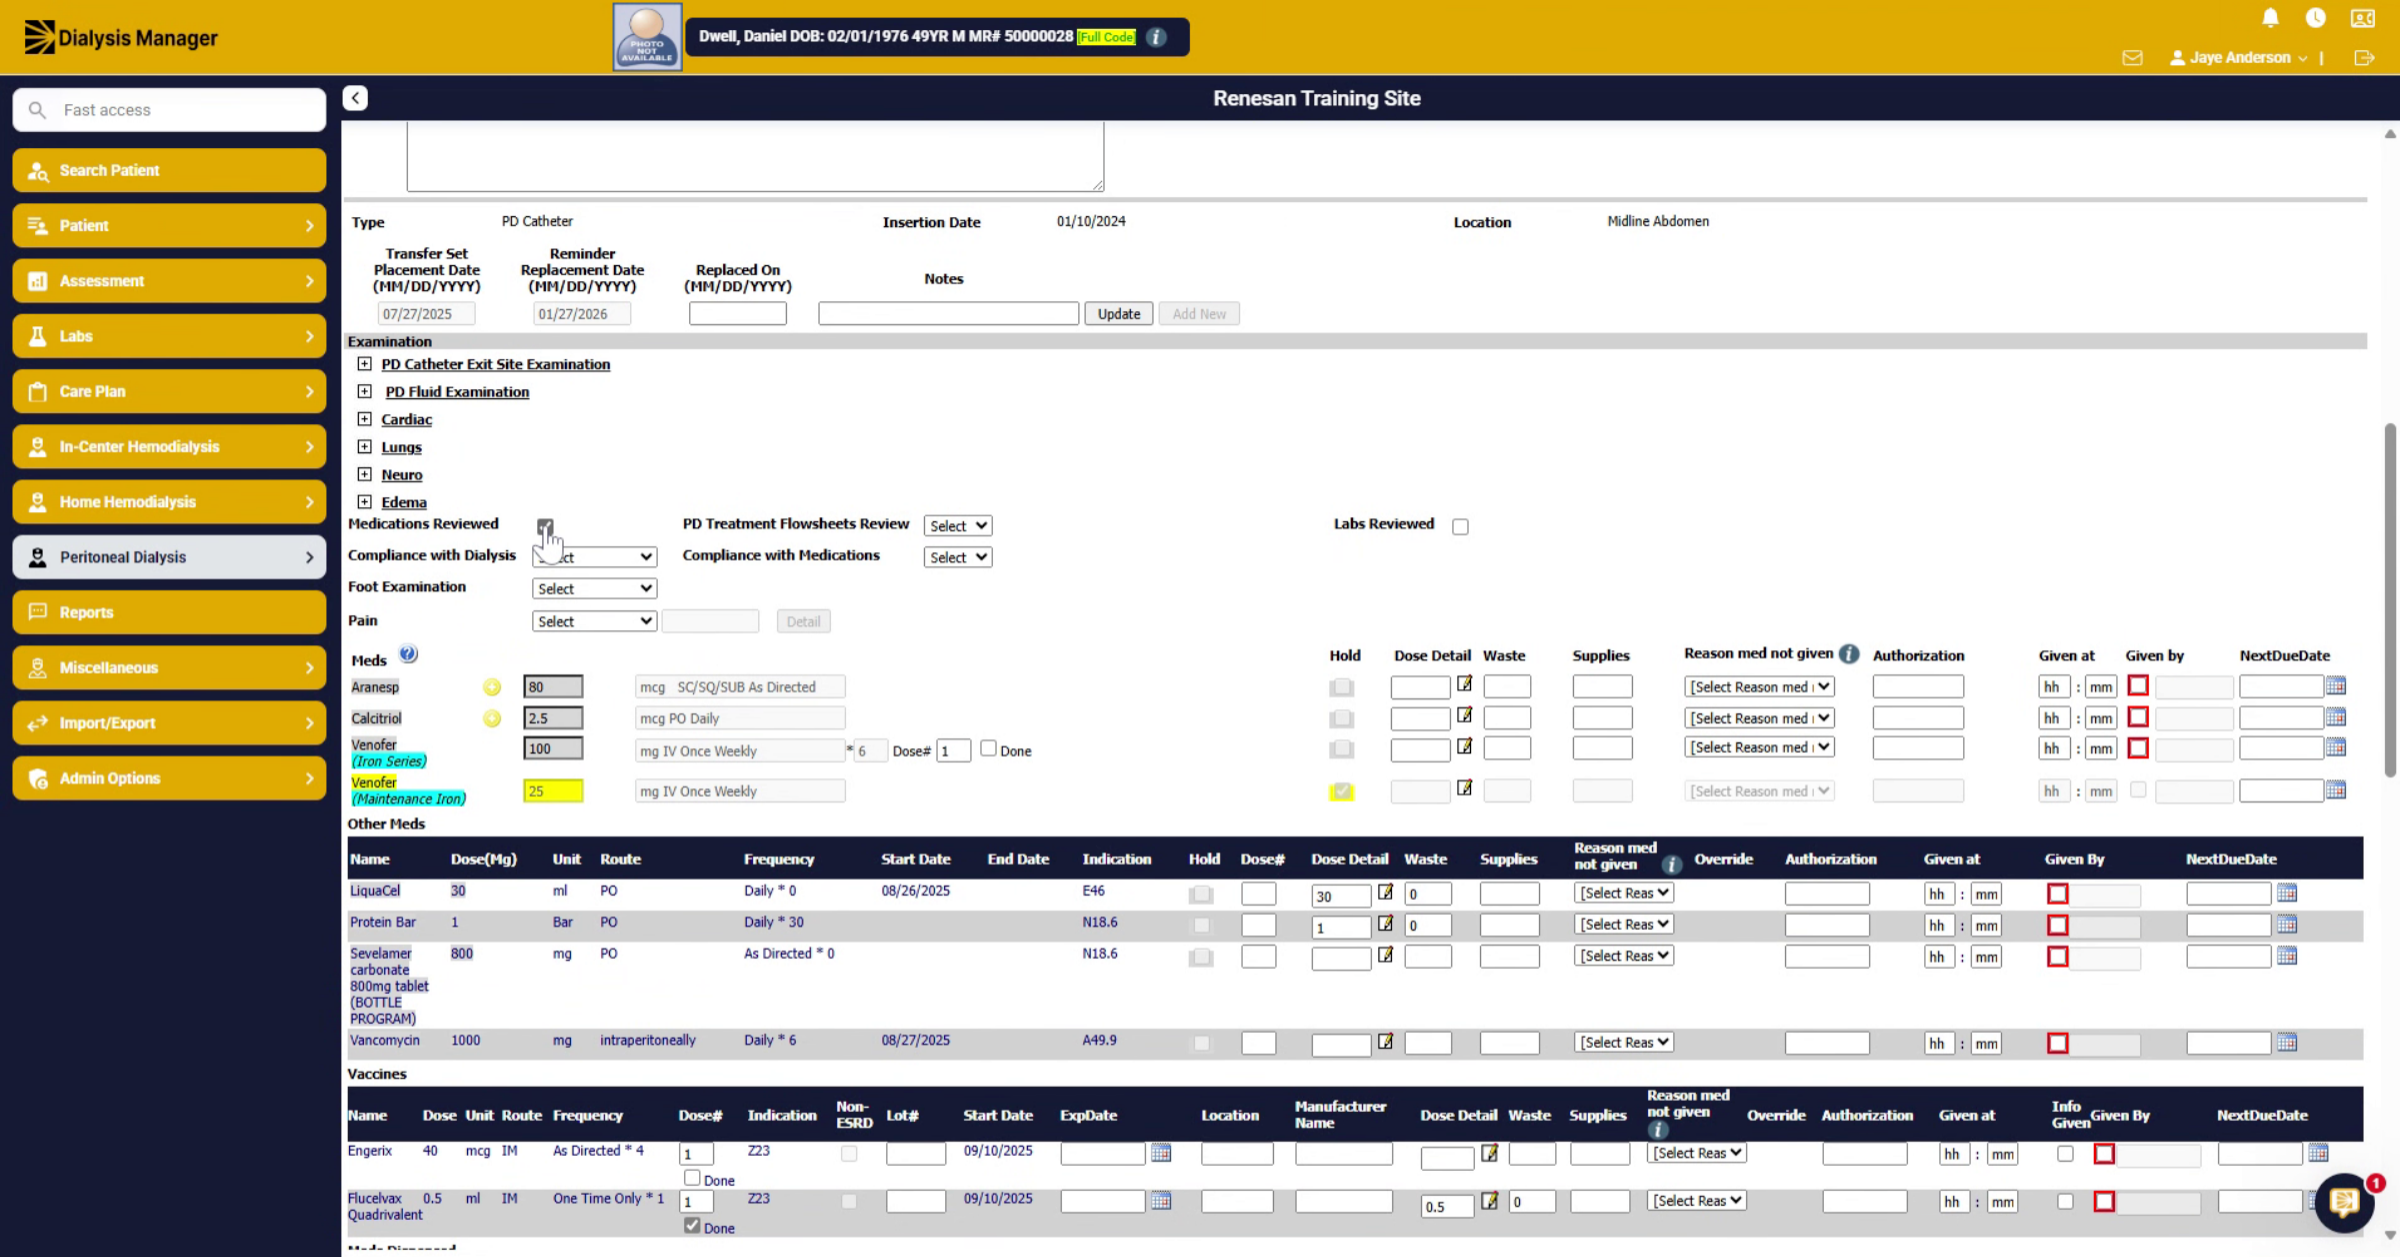The width and height of the screenshot is (2400, 1257).
Task: Click the contact card icon in header
Action: pyautogui.click(x=2363, y=18)
